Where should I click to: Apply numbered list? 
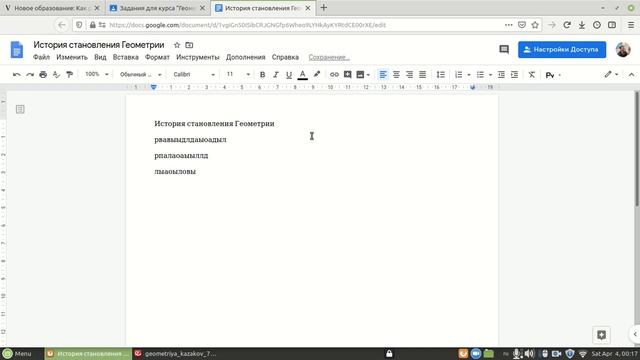[459, 75]
